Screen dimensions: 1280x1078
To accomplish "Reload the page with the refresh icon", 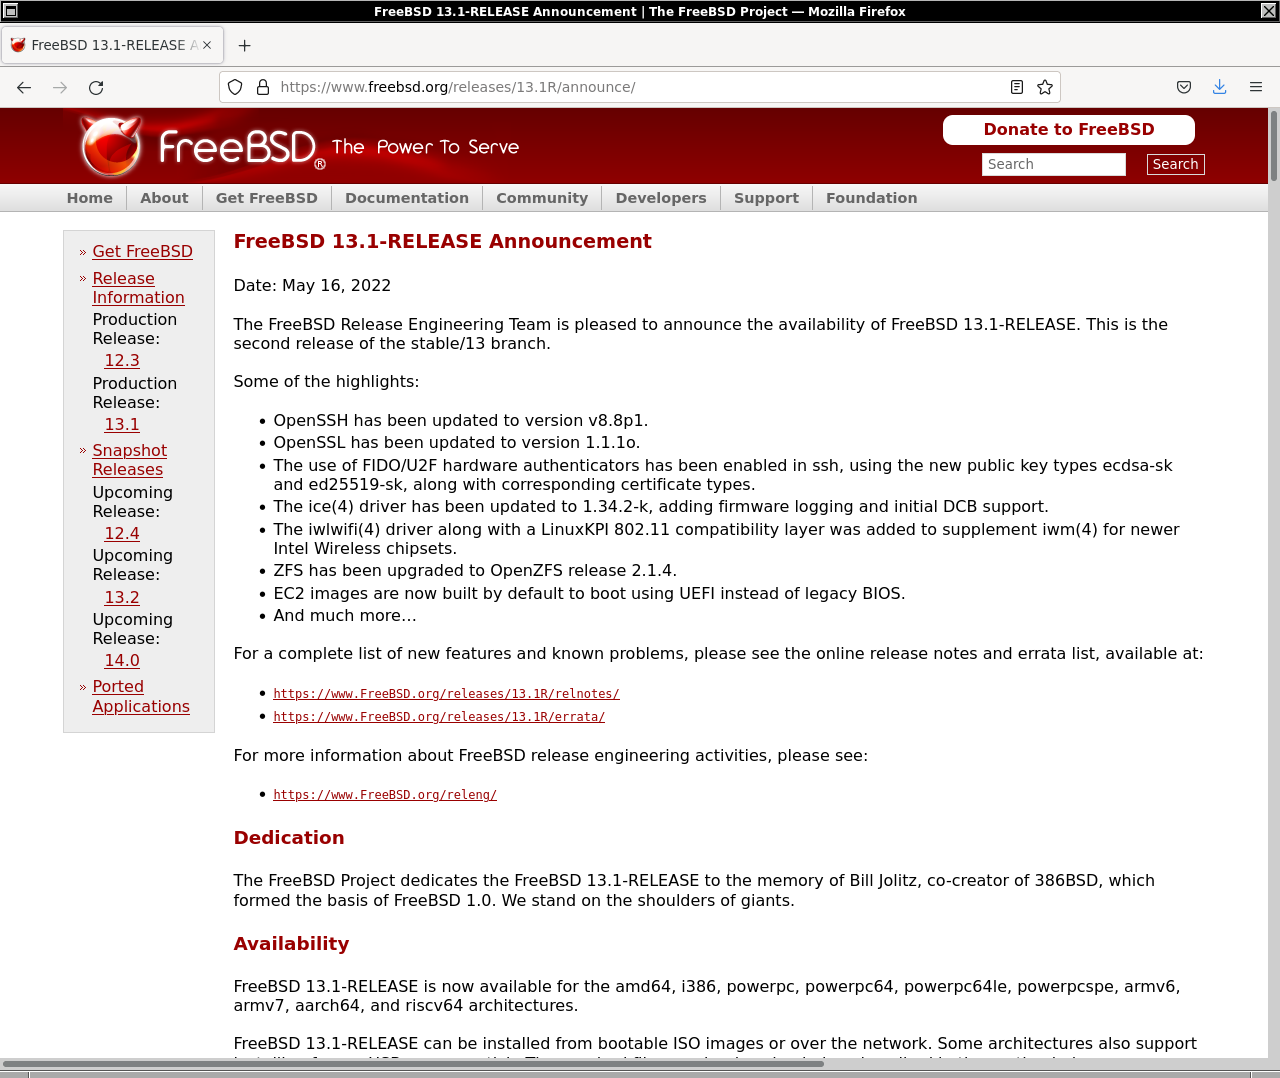I will (x=96, y=87).
